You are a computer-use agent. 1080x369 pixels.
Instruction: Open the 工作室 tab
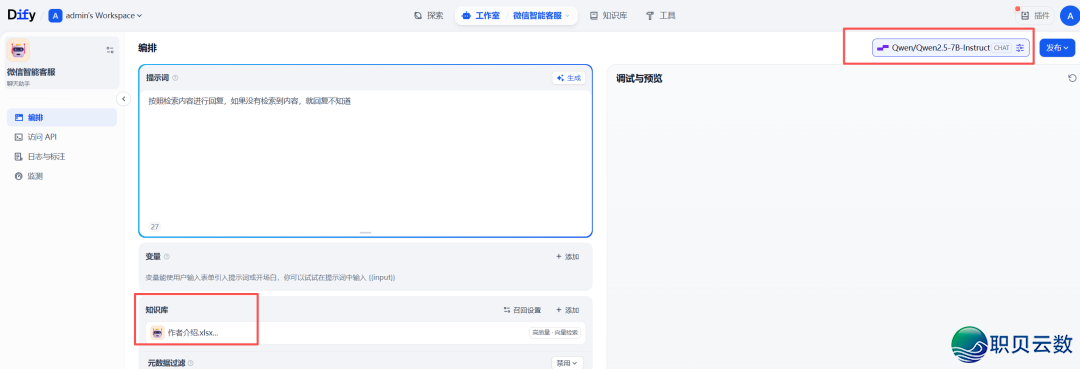click(481, 15)
